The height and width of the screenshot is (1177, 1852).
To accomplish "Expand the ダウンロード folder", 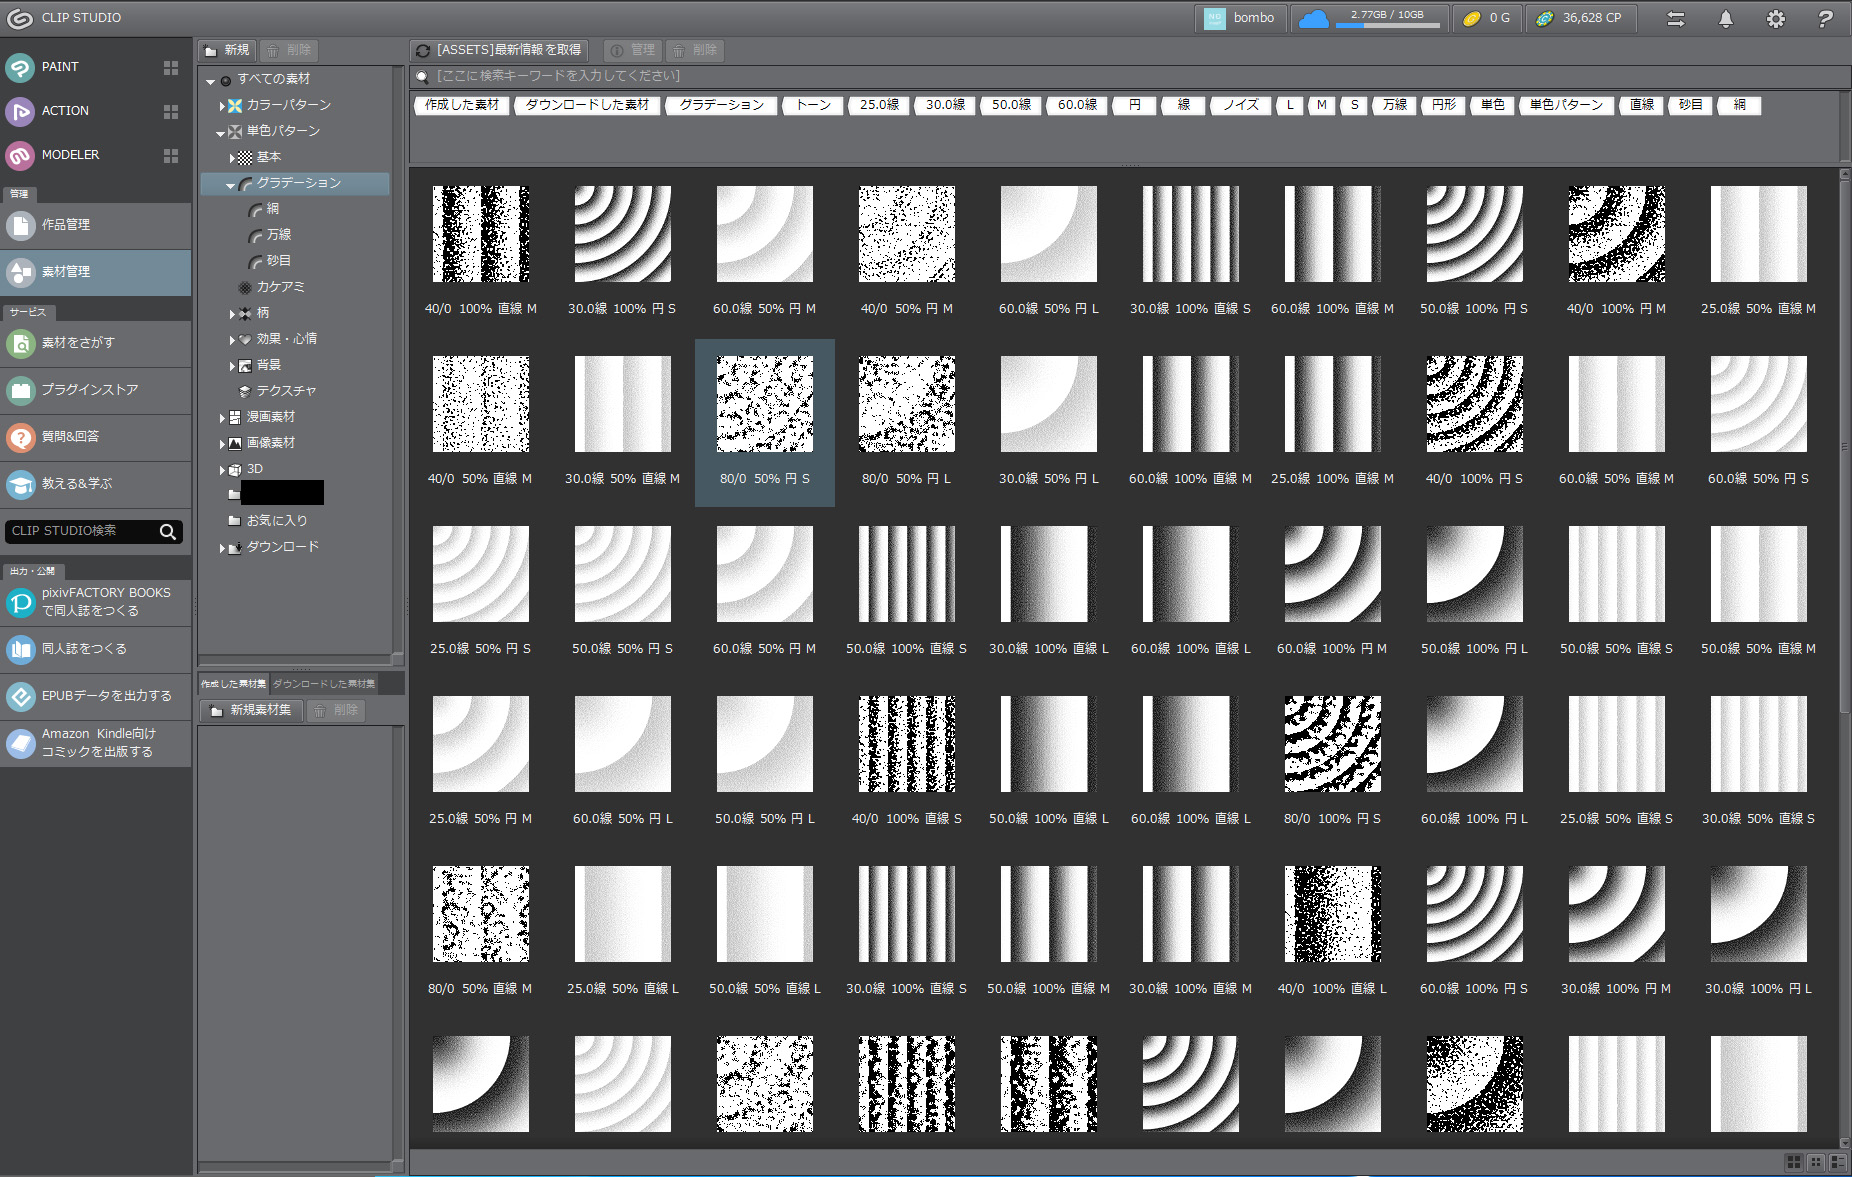I will pyautogui.click(x=222, y=548).
